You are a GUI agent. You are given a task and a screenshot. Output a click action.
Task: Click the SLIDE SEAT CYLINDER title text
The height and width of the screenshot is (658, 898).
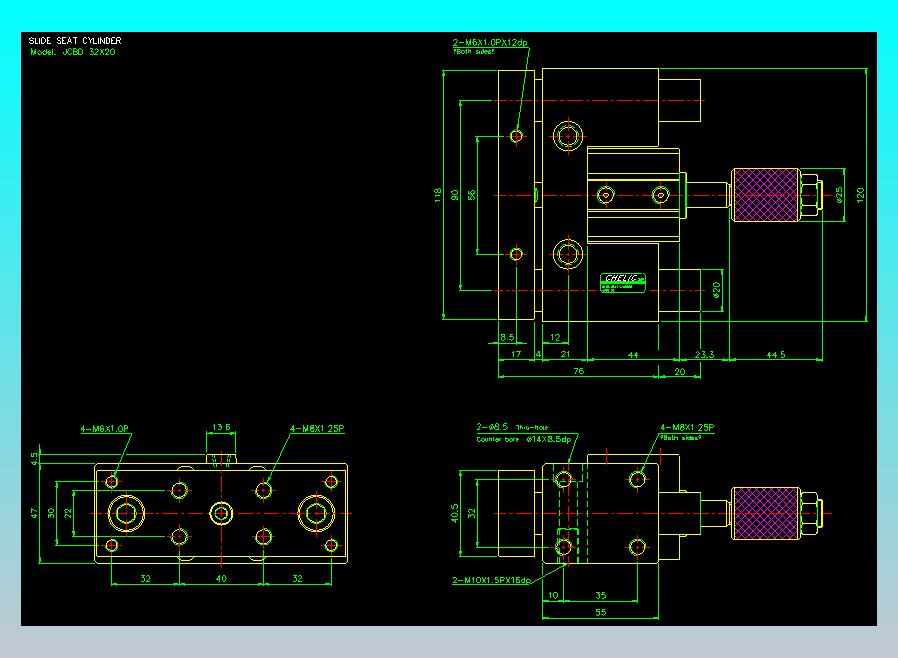(75, 41)
